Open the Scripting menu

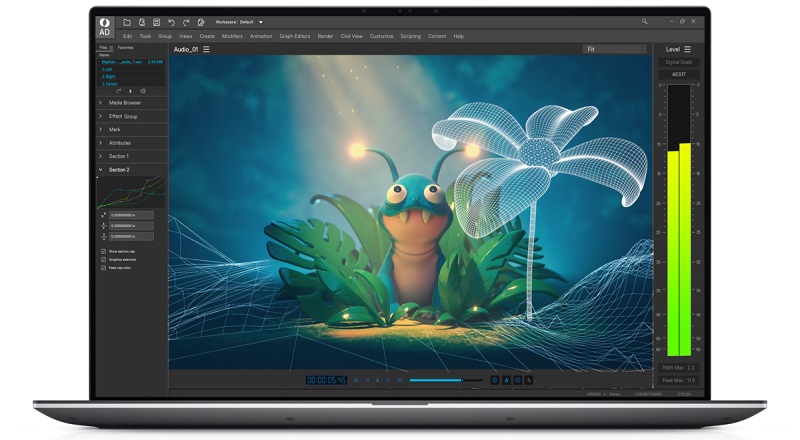coord(411,36)
